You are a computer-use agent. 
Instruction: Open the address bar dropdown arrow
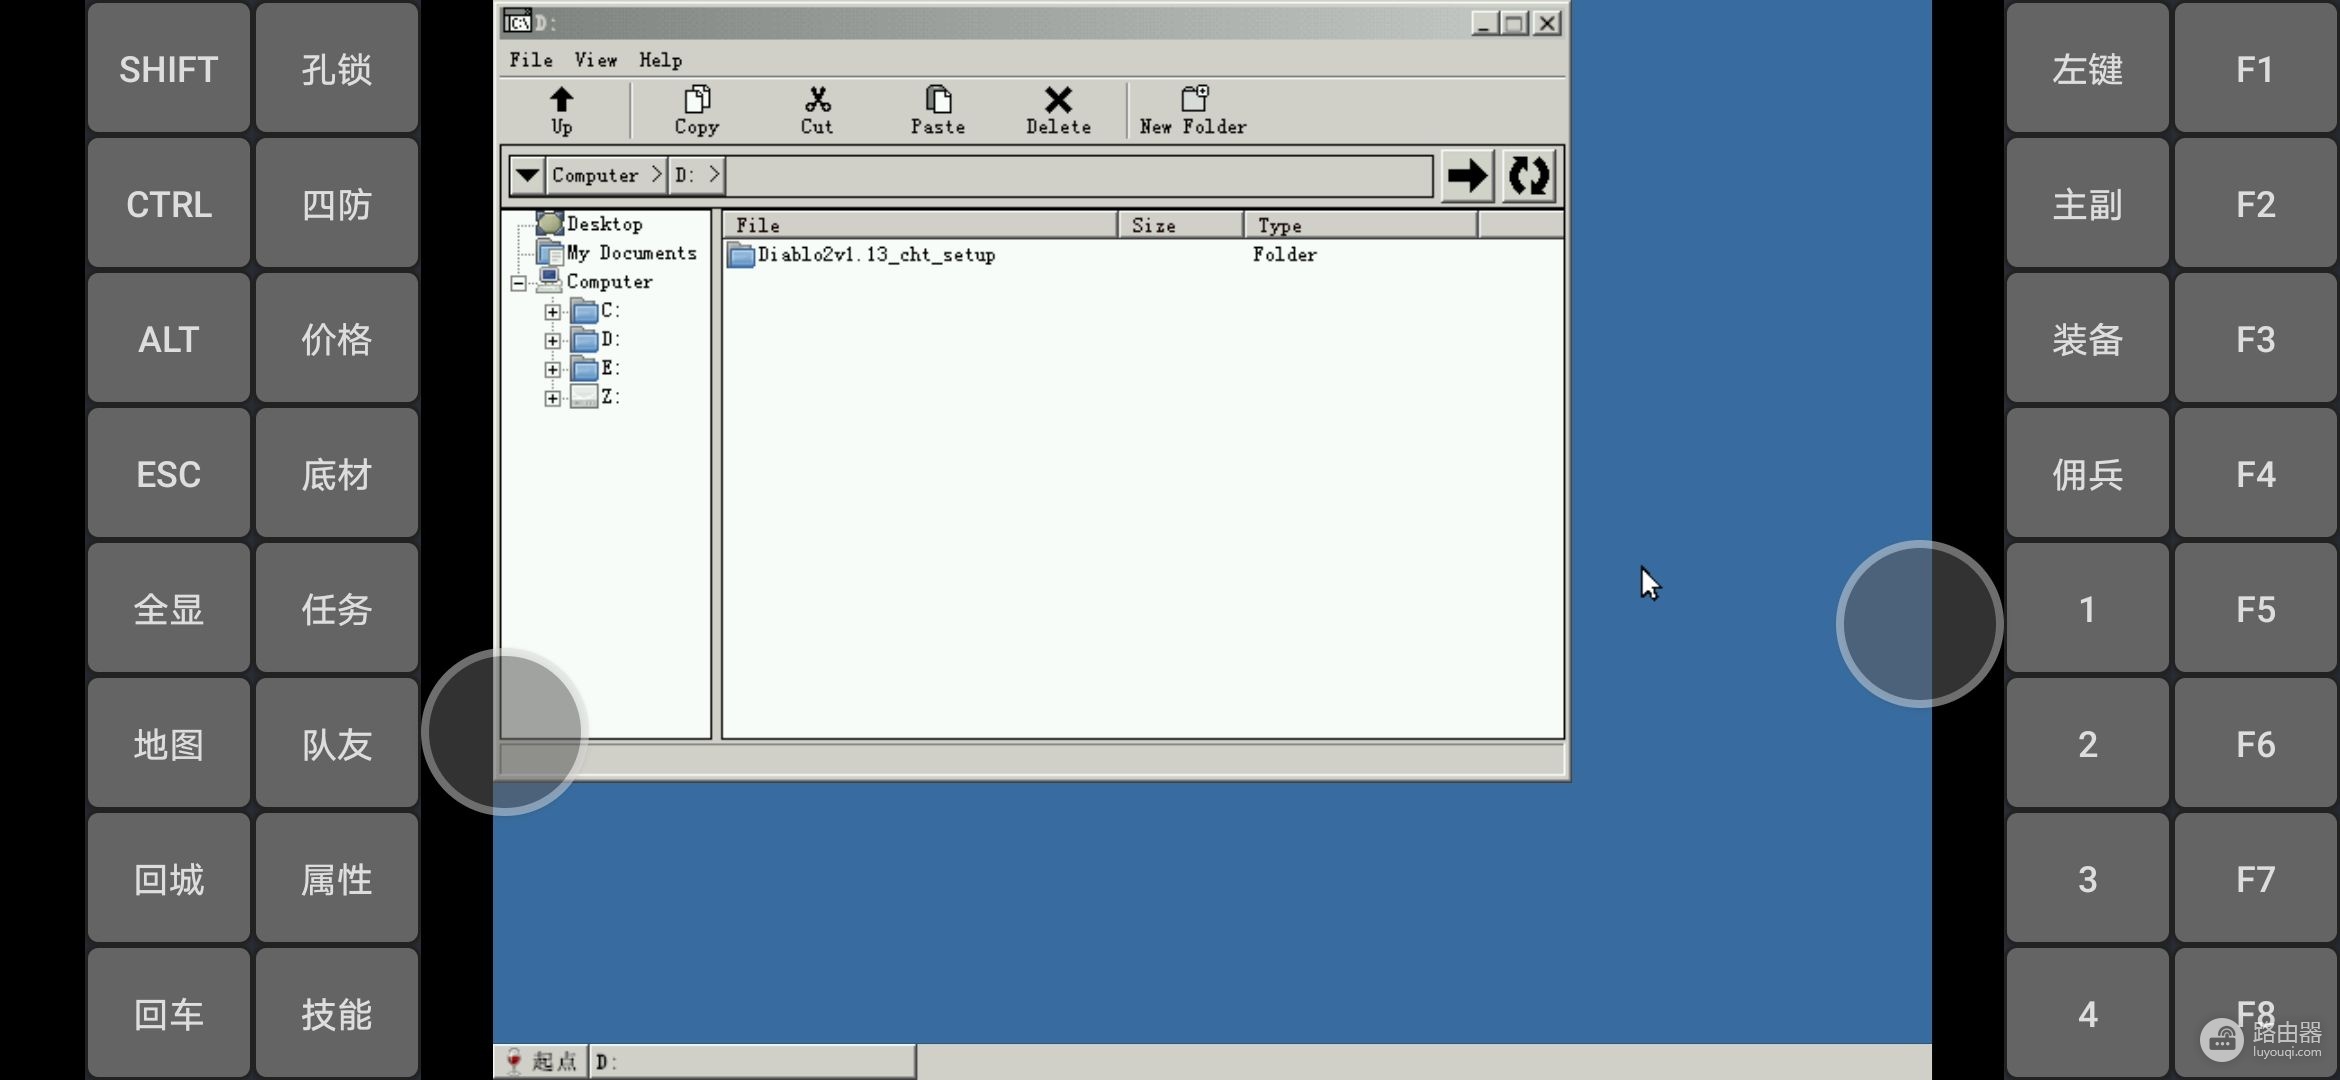[527, 176]
